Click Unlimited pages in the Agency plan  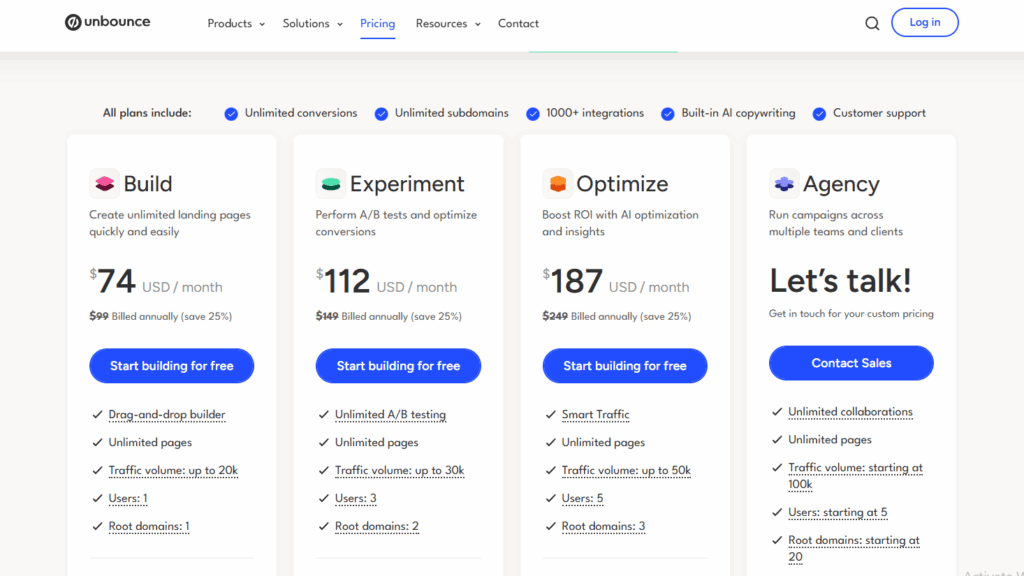coord(830,440)
